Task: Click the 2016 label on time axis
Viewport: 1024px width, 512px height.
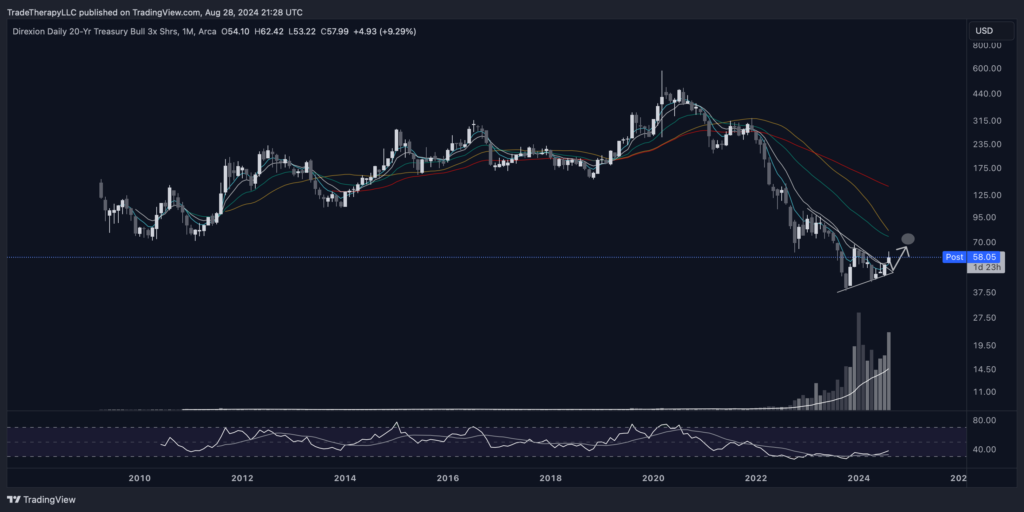Action: pyautogui.click(x=449, y=479)
